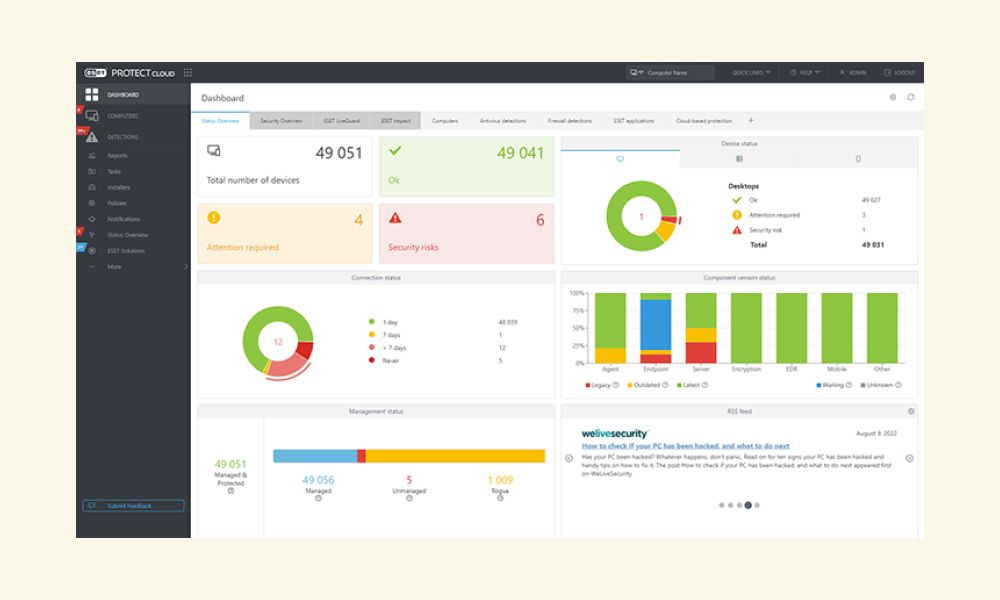Switch to ESET Inspect tab
This screenshot has height=600, width=1000.
pyautogui.click(x=395, y=121)
